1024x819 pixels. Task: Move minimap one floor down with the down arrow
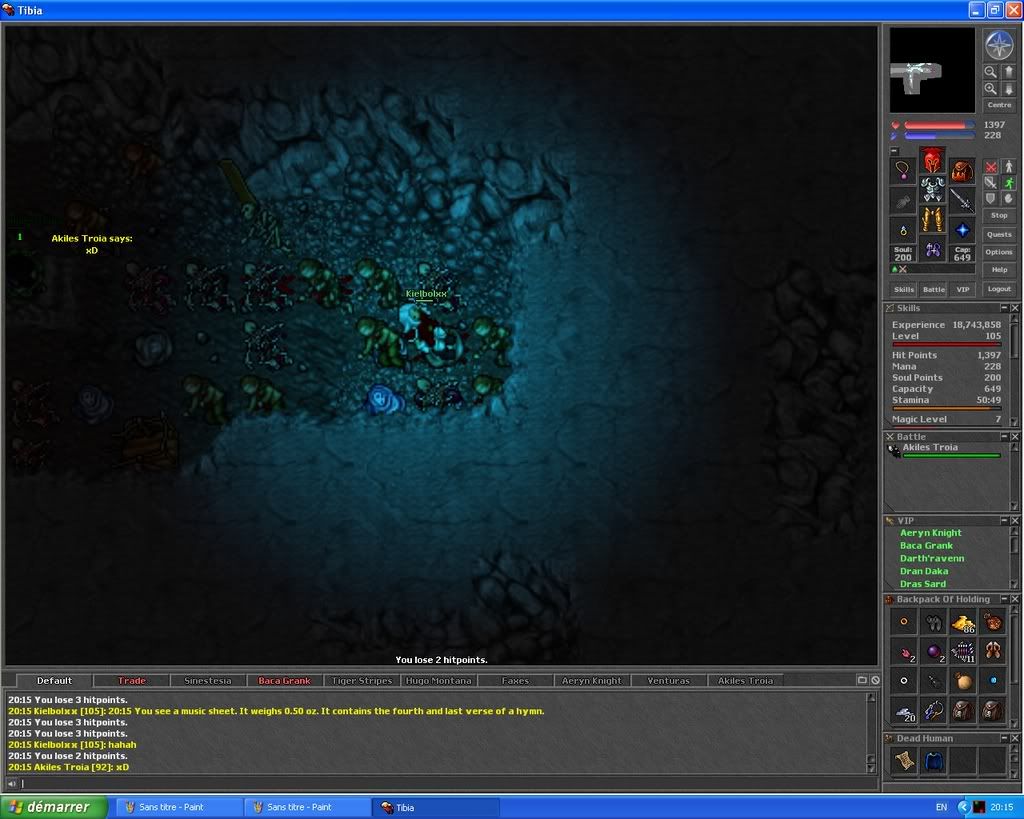(1008, 89)
